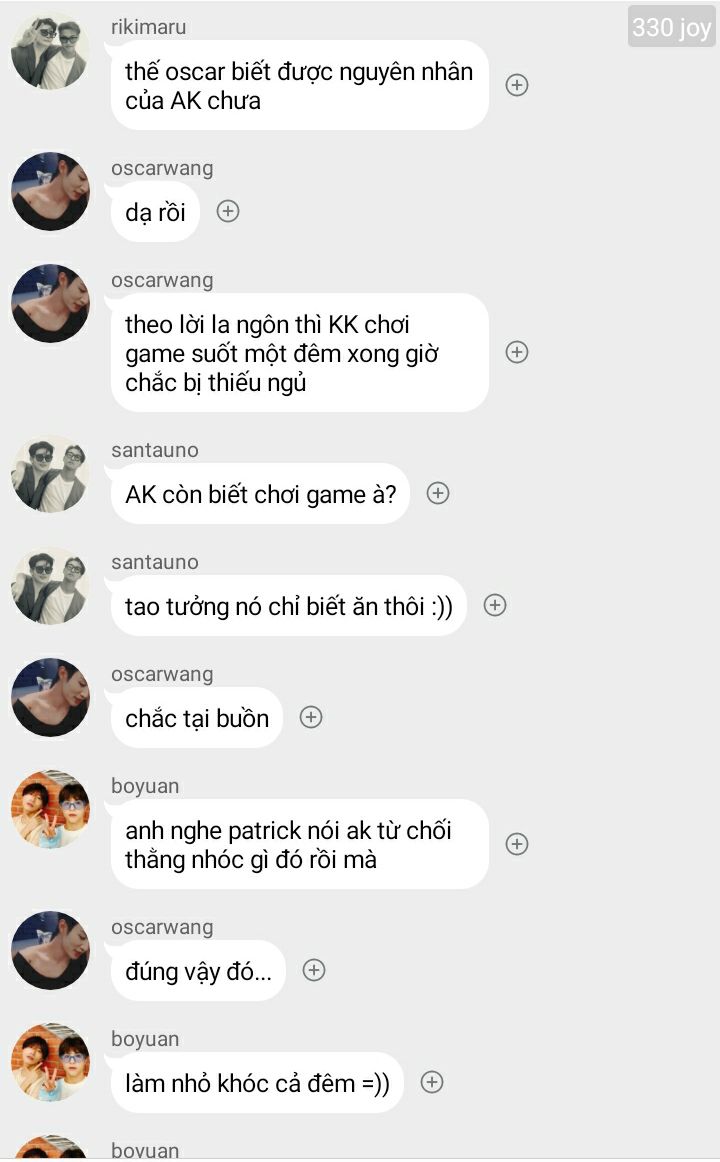This screenshot has height=1162, width=720.
Task: Tap plus icon next to "AK còn biết chơi game à?"
Action: [439, 493]
